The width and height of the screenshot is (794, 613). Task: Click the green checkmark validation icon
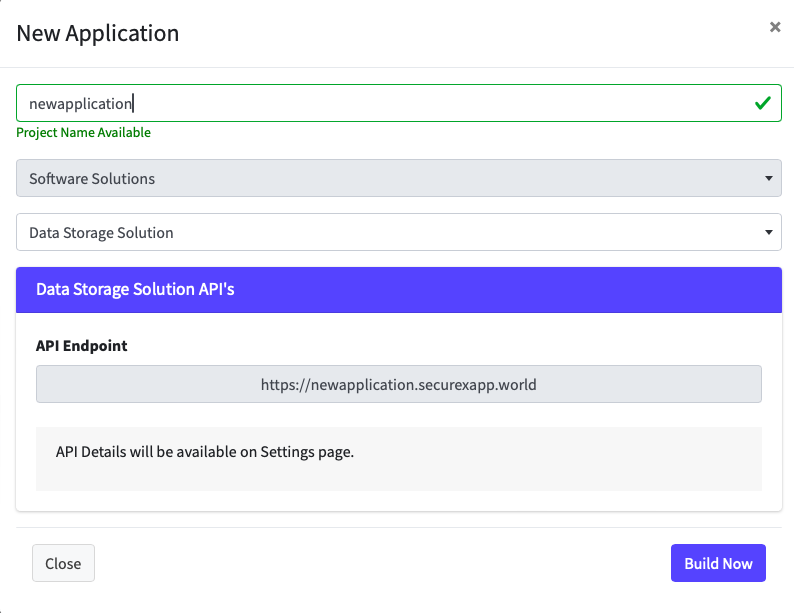762,103
